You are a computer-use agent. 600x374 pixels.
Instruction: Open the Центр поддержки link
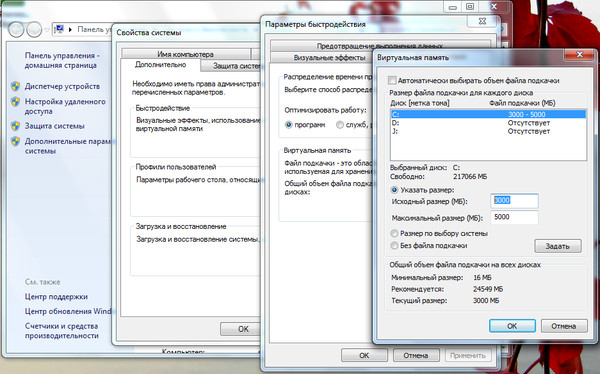tap(56, 297)
